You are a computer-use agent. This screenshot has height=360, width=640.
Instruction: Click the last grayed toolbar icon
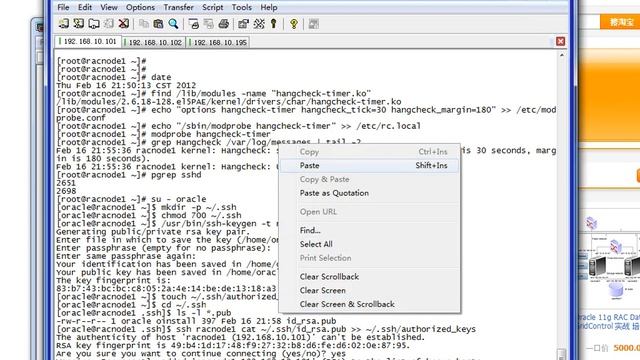pyautogui.click(x=313, y=24)
